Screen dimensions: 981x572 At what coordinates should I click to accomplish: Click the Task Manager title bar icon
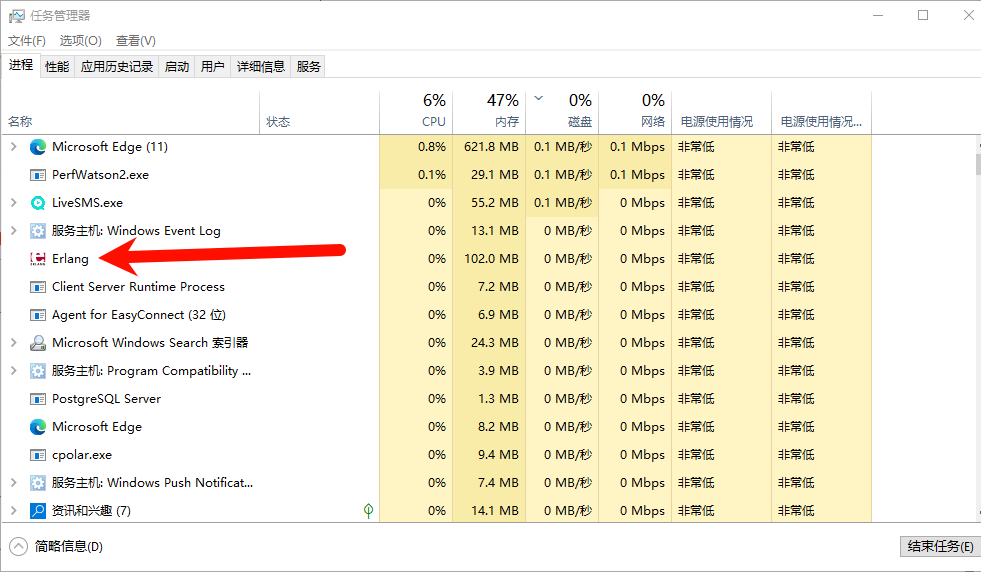pyautogui.click(x=16, y=16)
